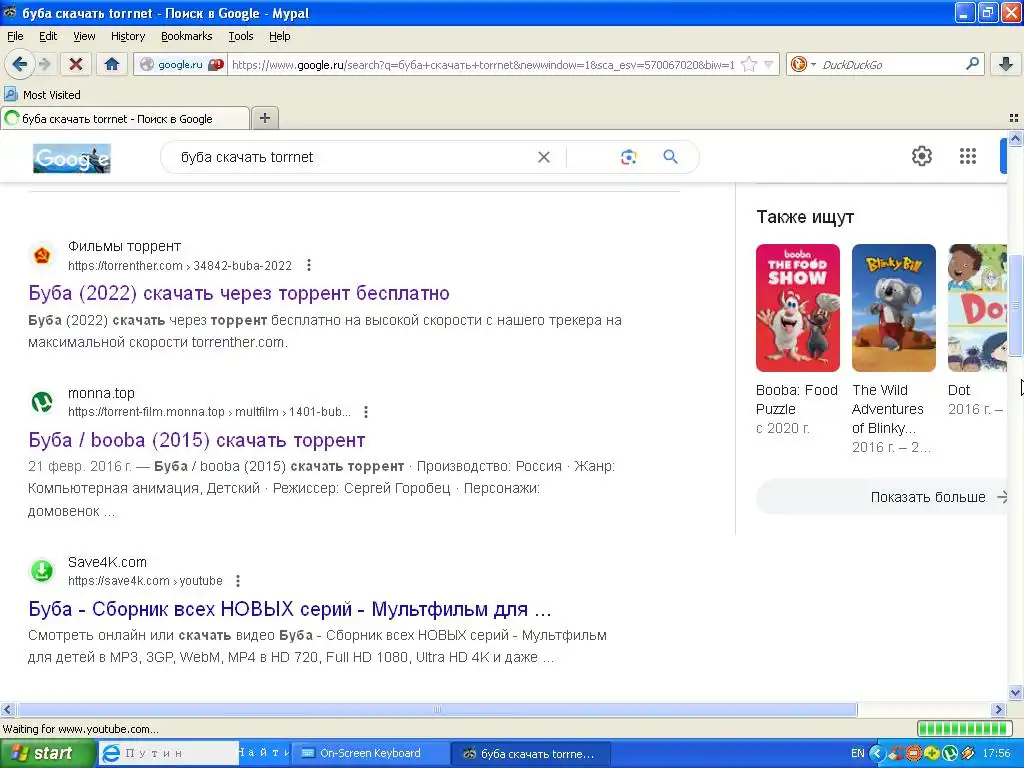Open the Help menu

[280, 36]
